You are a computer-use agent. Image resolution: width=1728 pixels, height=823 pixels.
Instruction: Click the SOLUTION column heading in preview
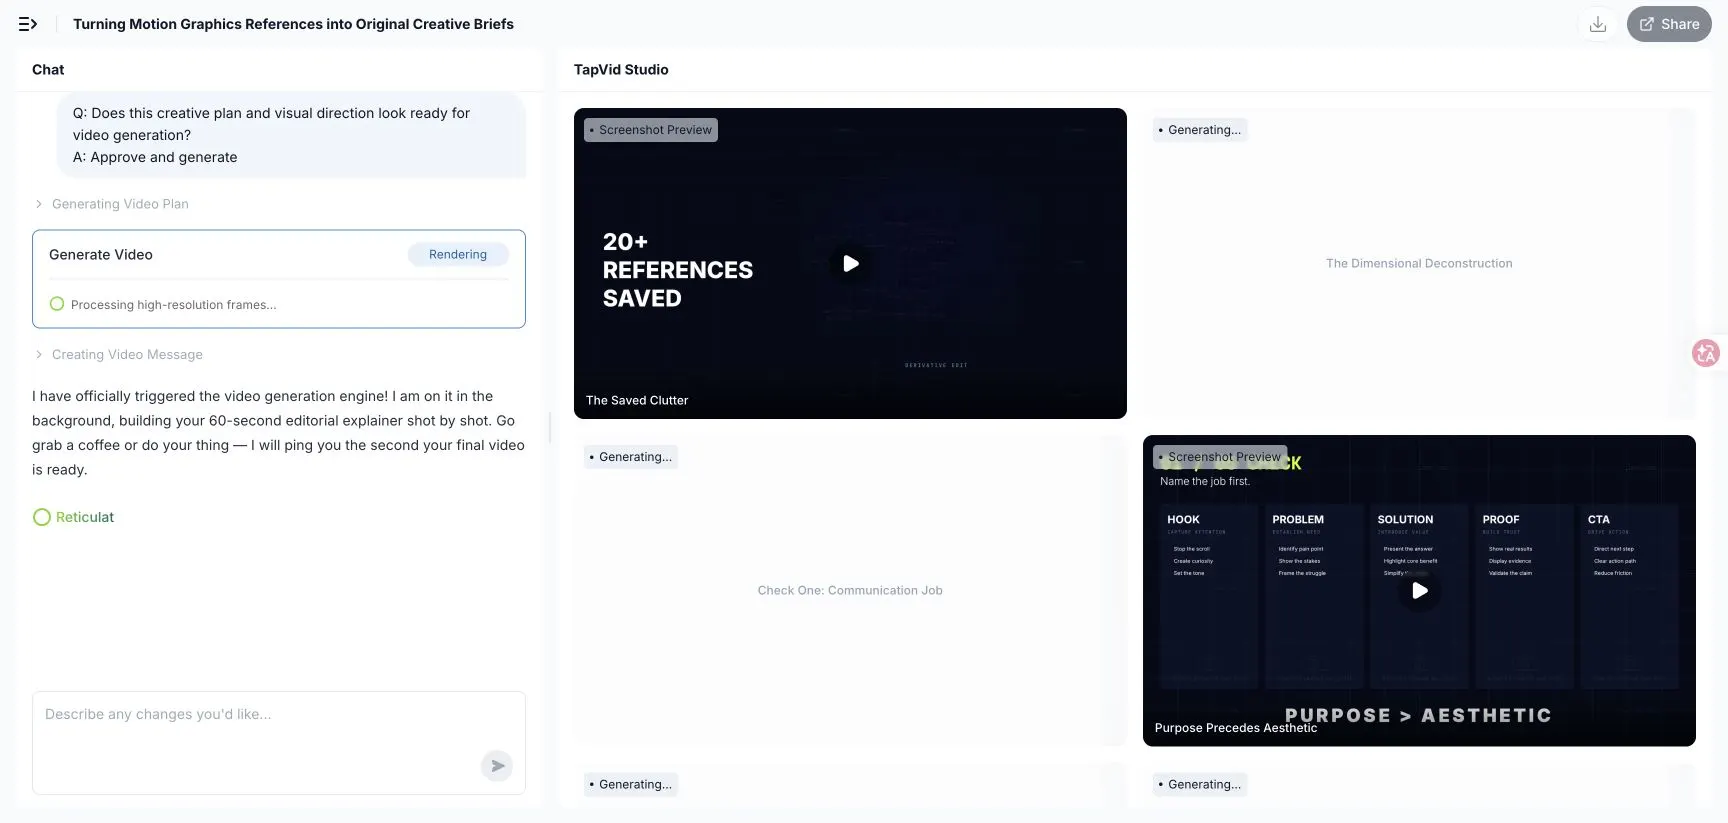pos(1405,520)
